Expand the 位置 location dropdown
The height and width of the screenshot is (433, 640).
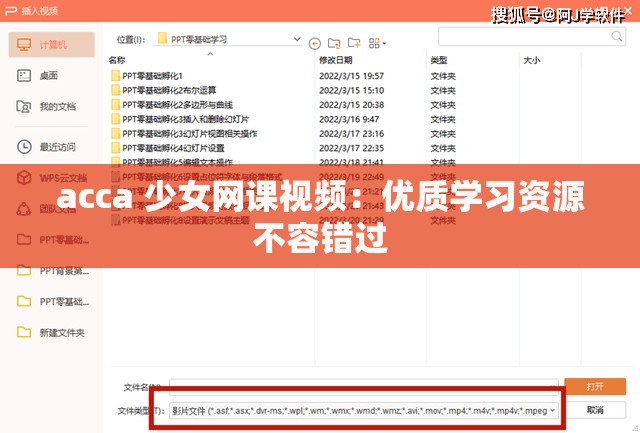(x=297, y=39)
